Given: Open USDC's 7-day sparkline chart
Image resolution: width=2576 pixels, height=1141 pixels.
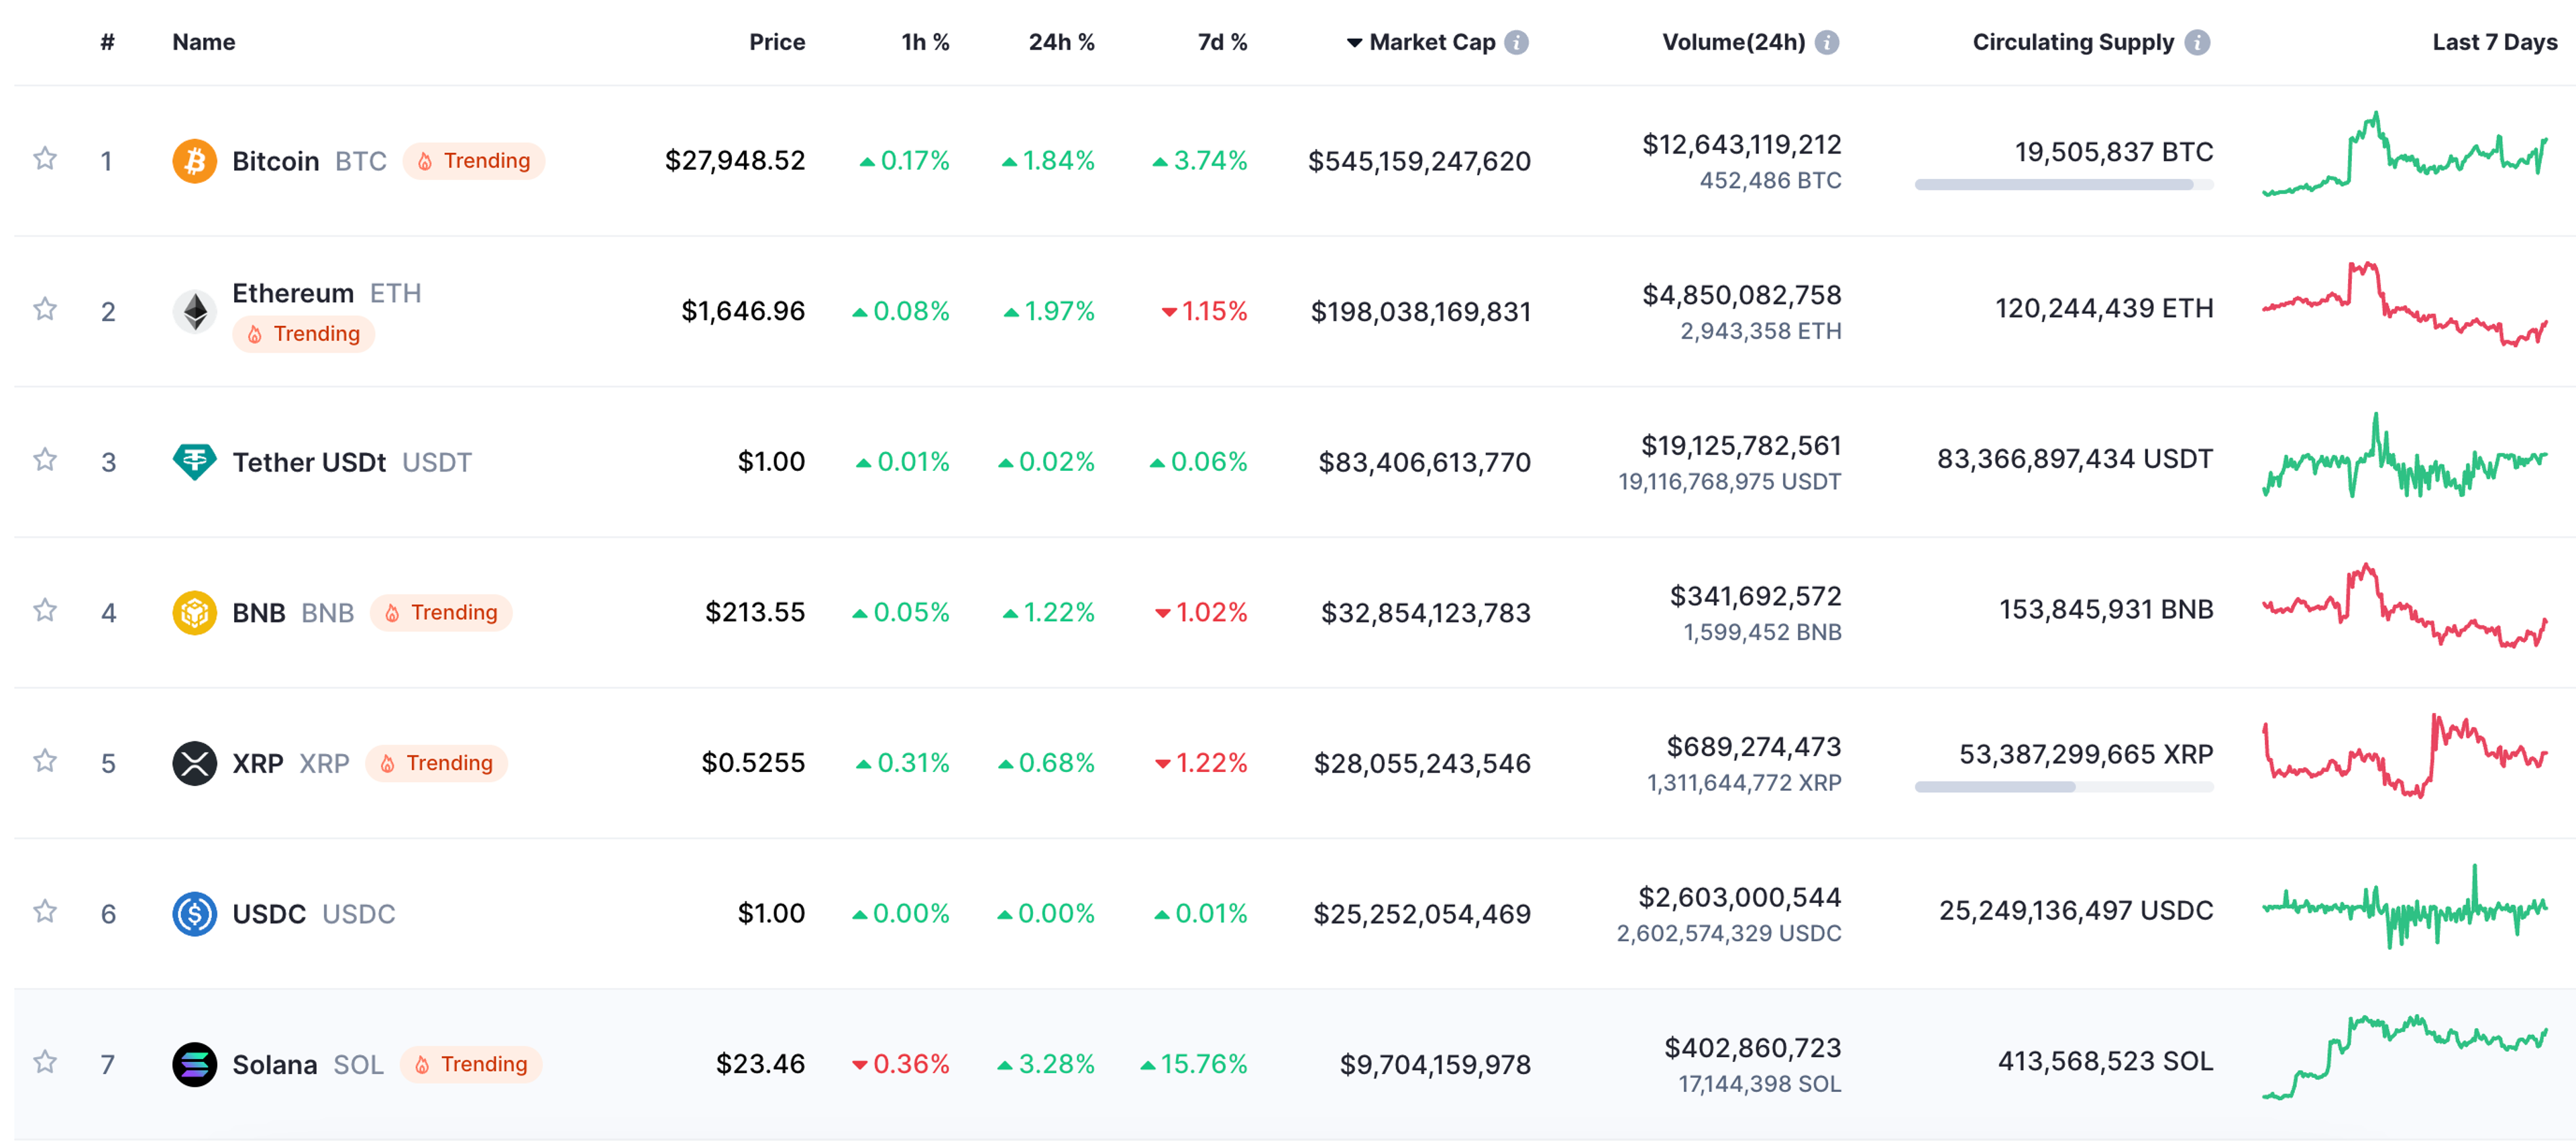Looking at the screenshot, I should 2405,907.
